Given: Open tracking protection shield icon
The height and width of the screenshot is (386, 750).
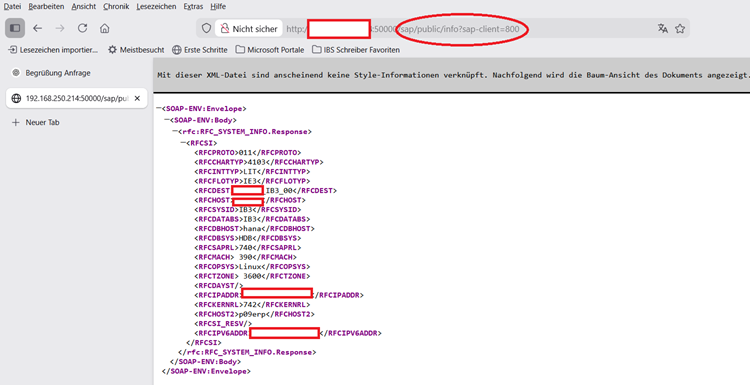Looking at the screenshot, I should pyautogui.click(x=206, y=29).
